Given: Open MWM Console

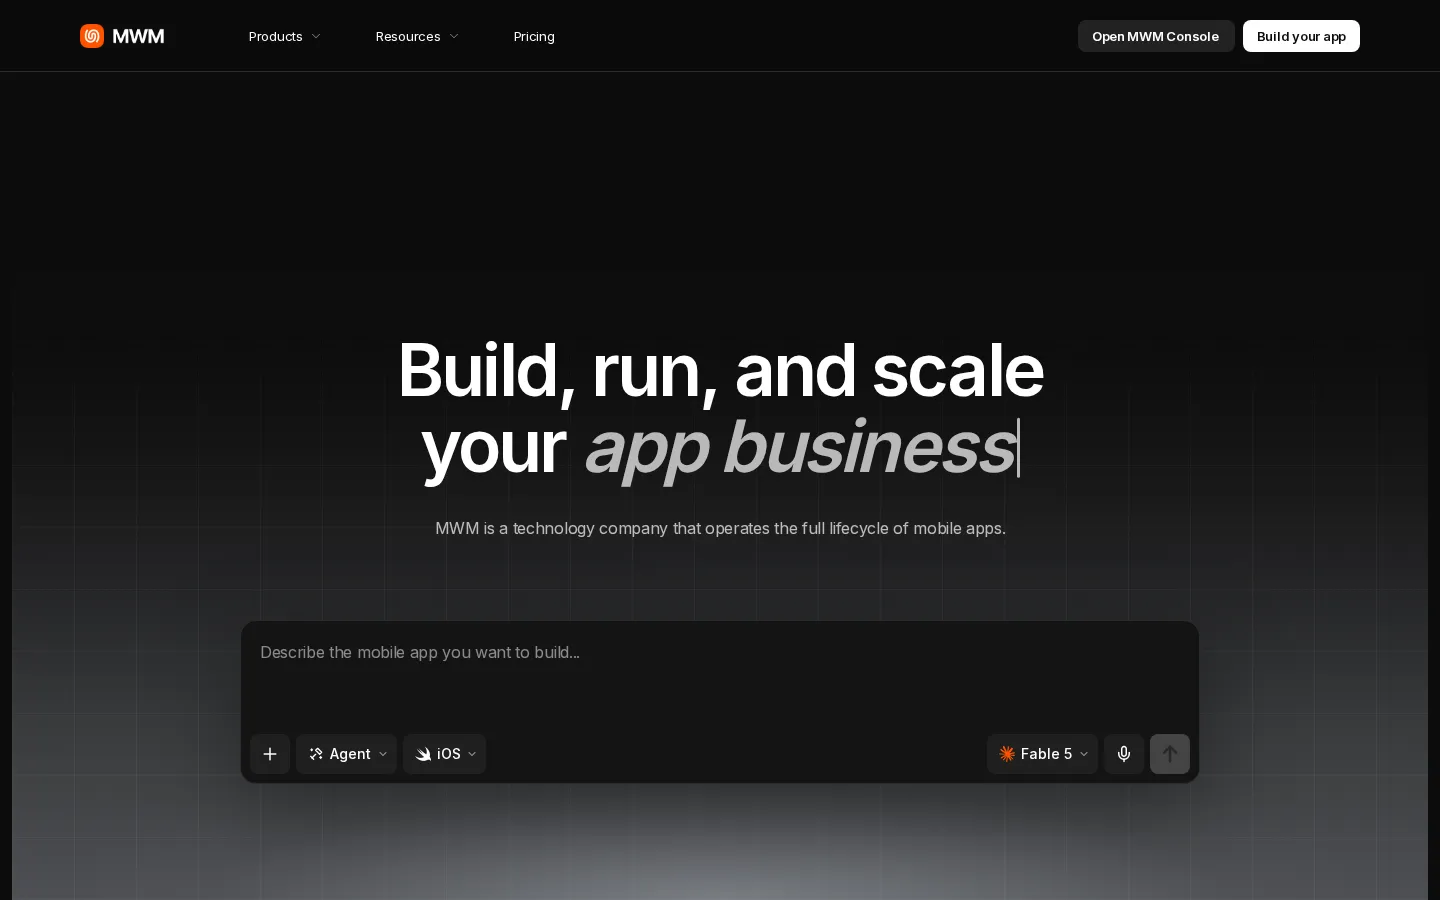Looking at the screenshot, I should [1156, 36].
